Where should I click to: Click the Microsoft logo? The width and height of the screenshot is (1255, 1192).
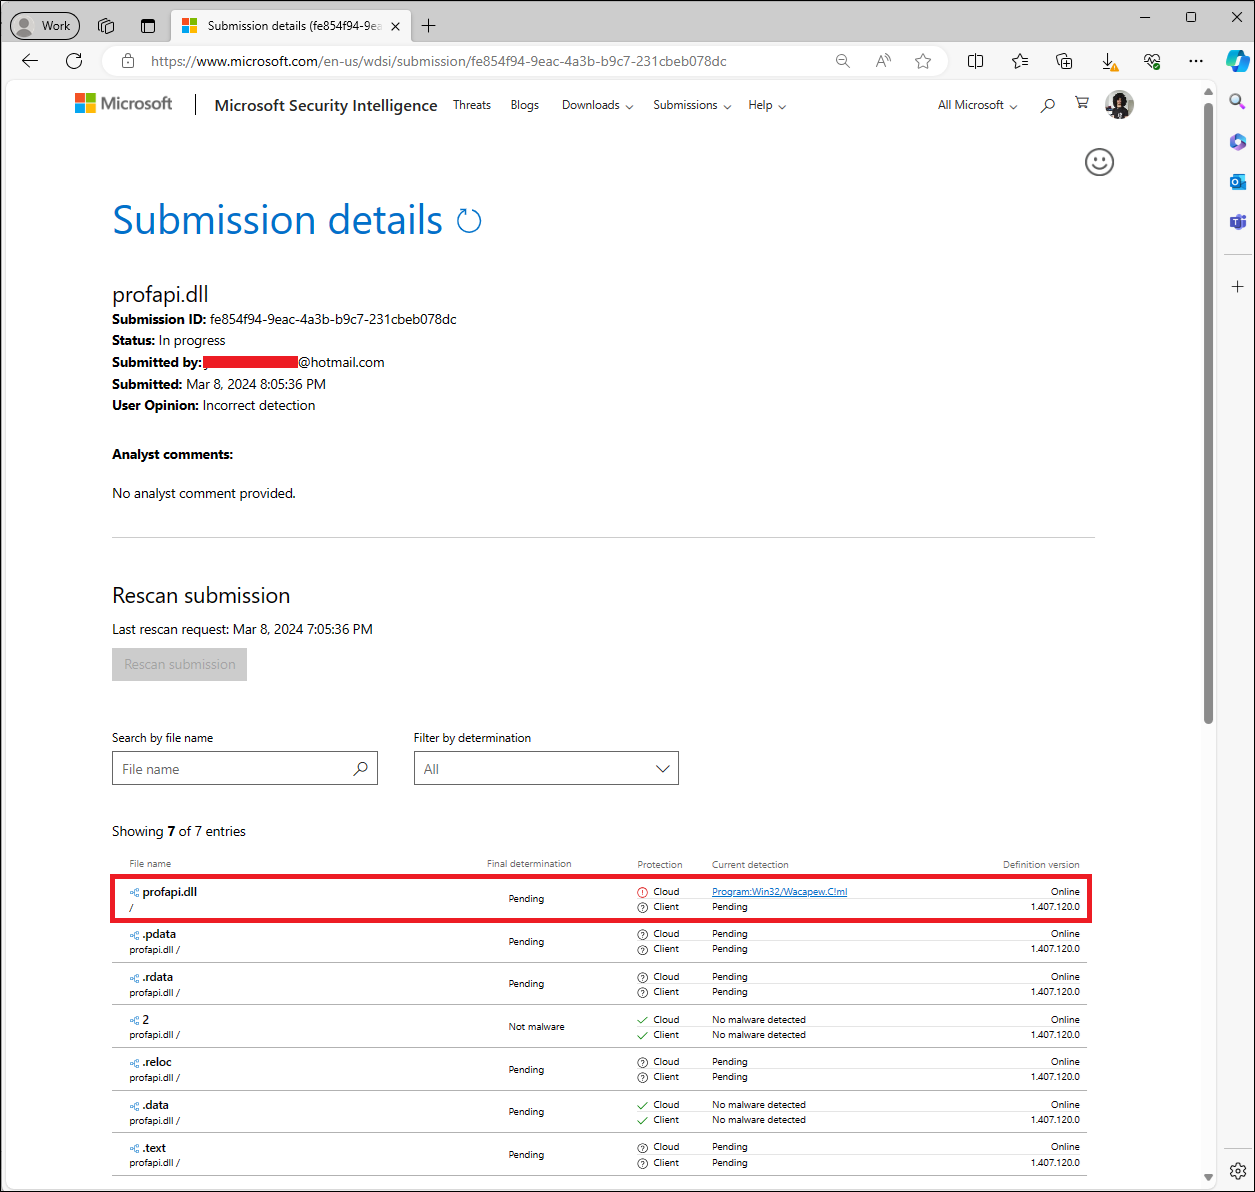coord(123,103)
